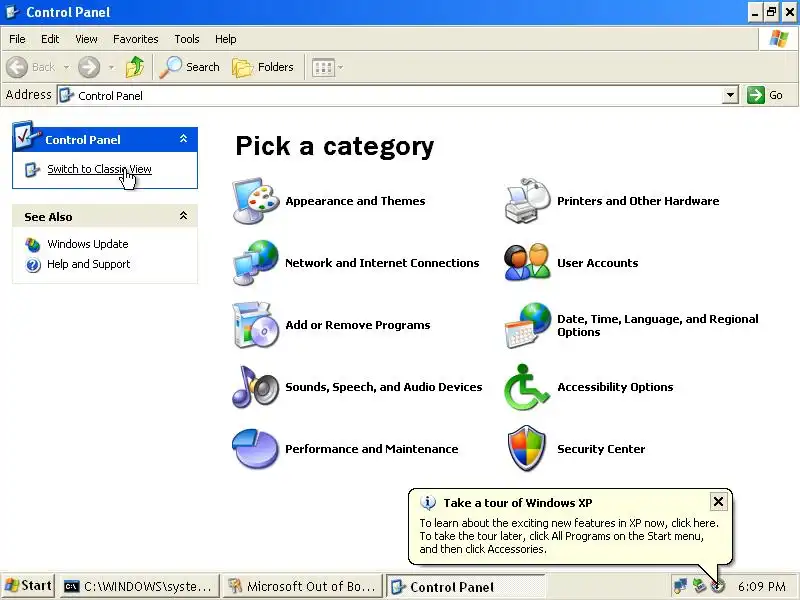Collapse the See Also section
The height and width of the screenshot is (600, 800).
[x=183, y=216]
